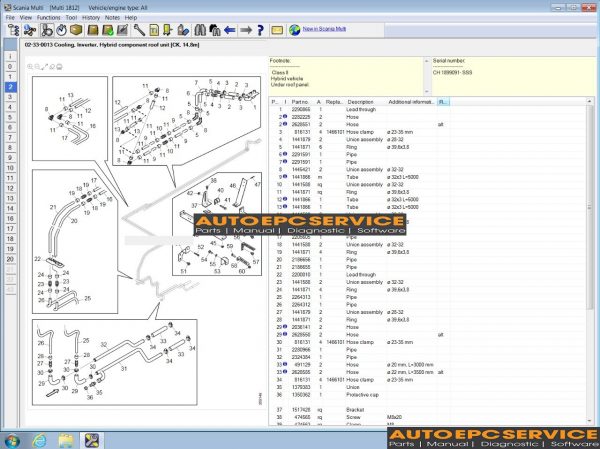This screenshot has height=449, width=600.
Task: Open the File menu
Action: click(x=10, y=18)
